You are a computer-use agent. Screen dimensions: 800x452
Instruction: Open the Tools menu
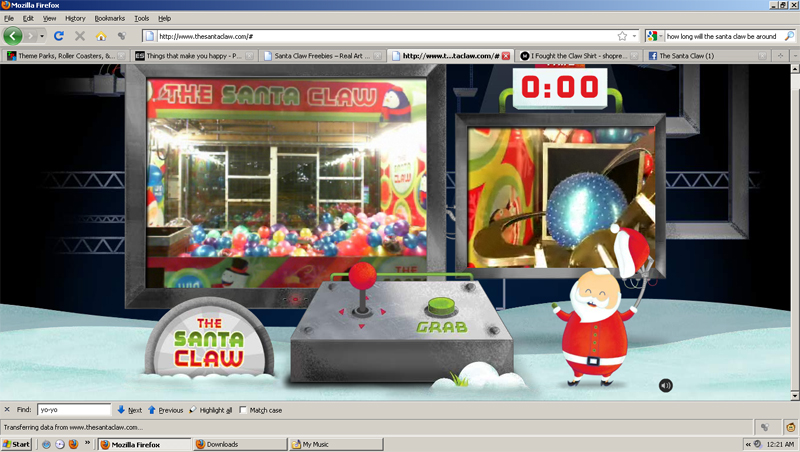142,18
